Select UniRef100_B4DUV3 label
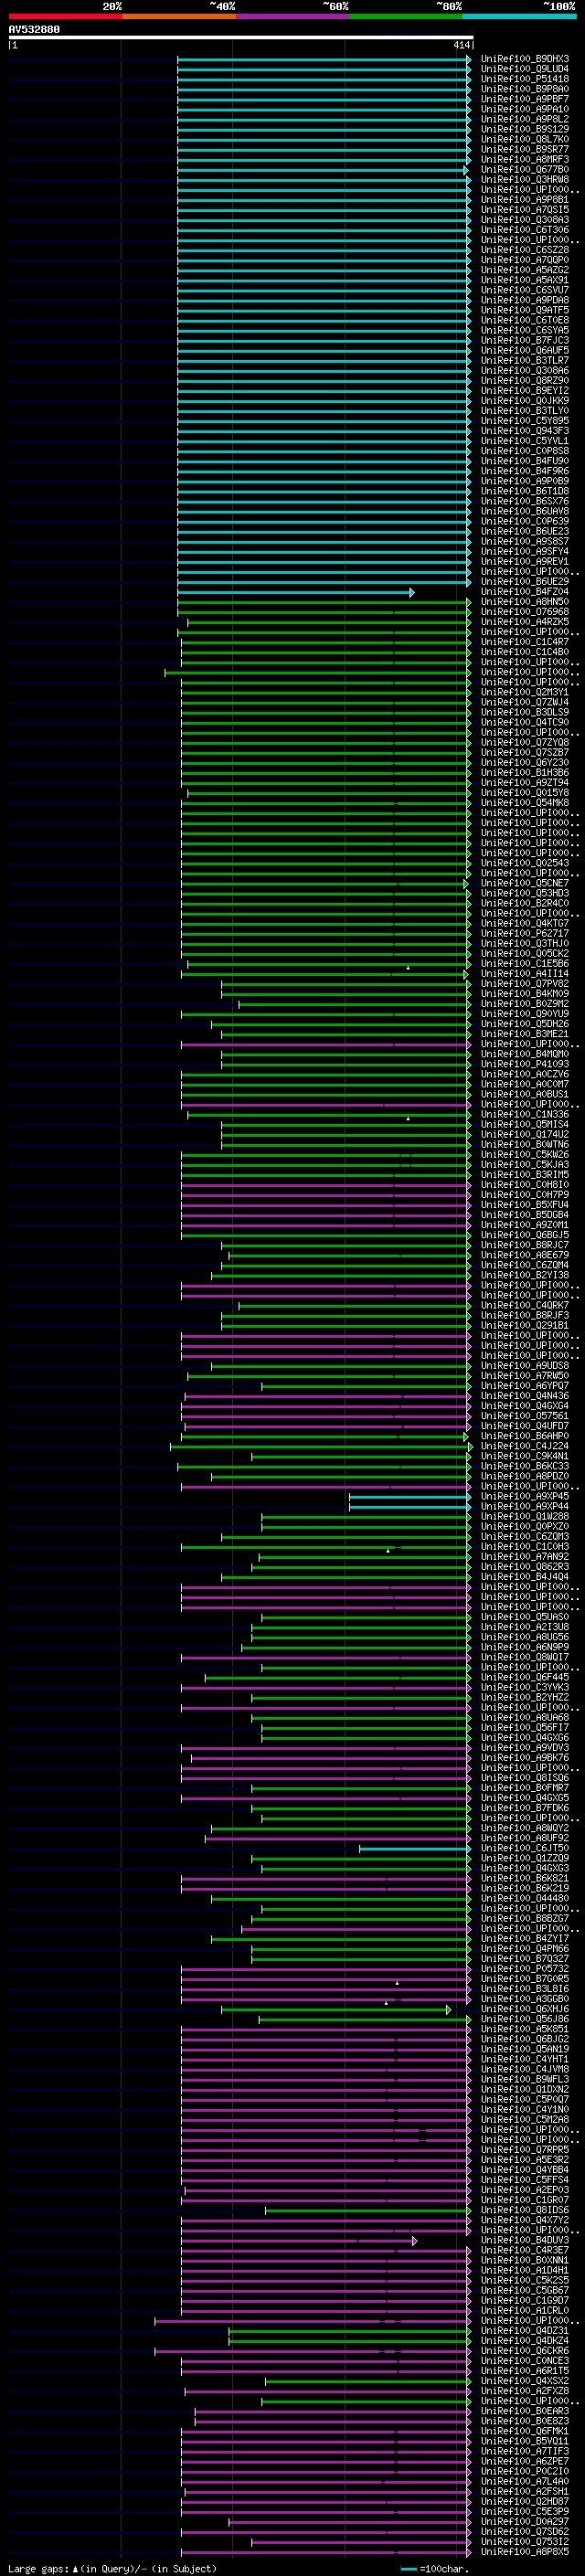585x2576 pixels. [x=525, y=2240]
